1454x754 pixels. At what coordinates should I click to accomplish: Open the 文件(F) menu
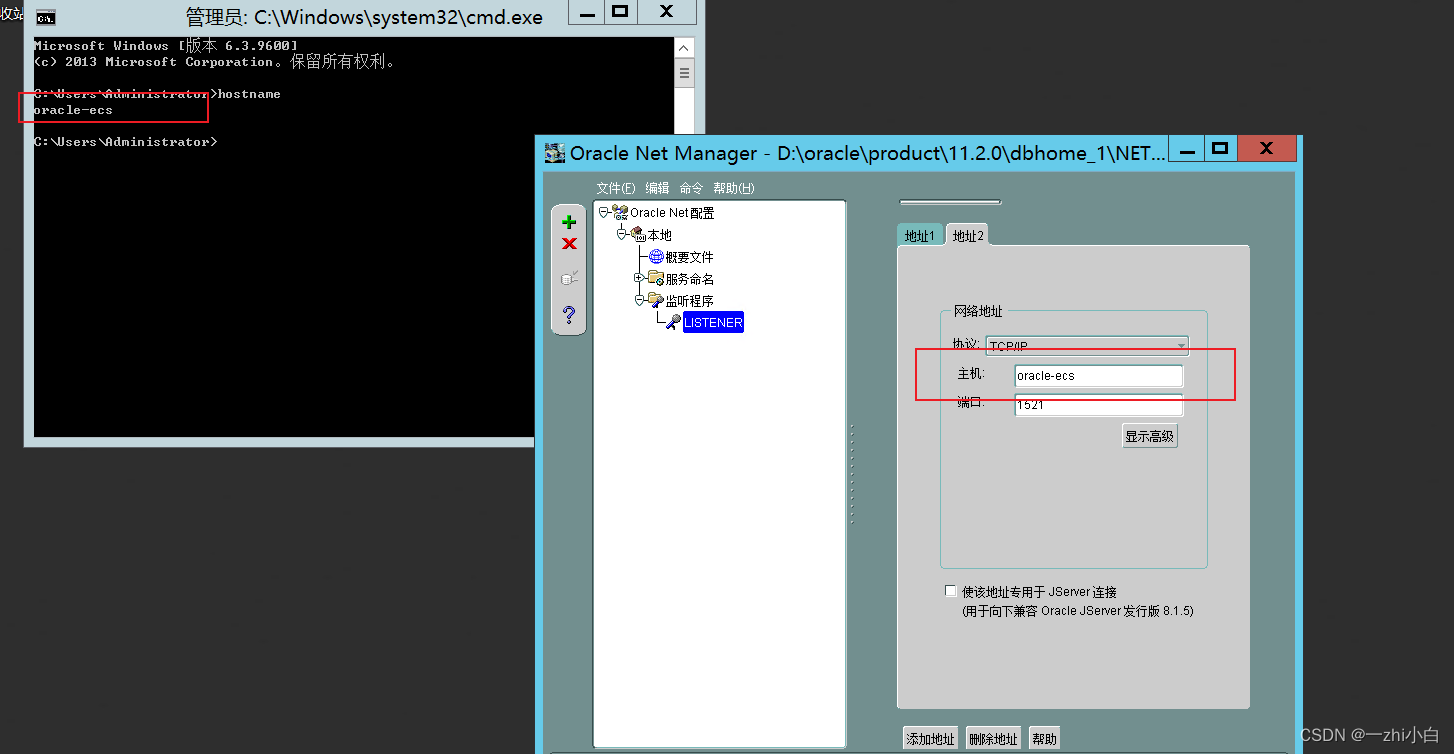pos(616,188)
